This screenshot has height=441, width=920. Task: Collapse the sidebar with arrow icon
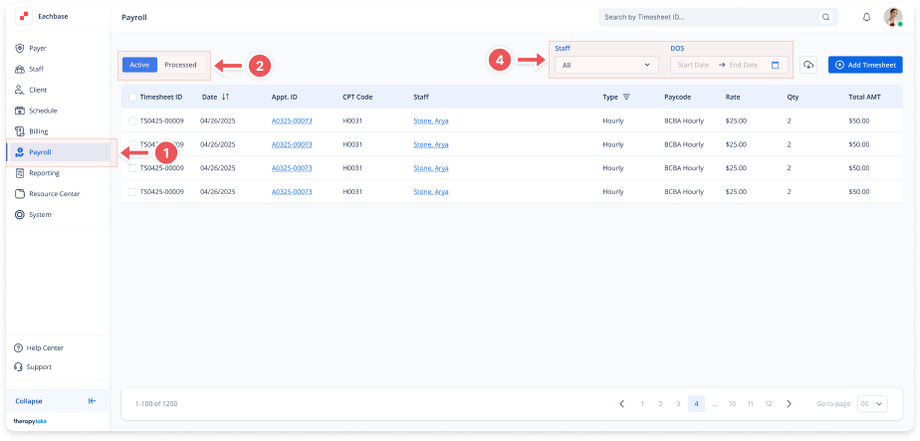(92, 401)
